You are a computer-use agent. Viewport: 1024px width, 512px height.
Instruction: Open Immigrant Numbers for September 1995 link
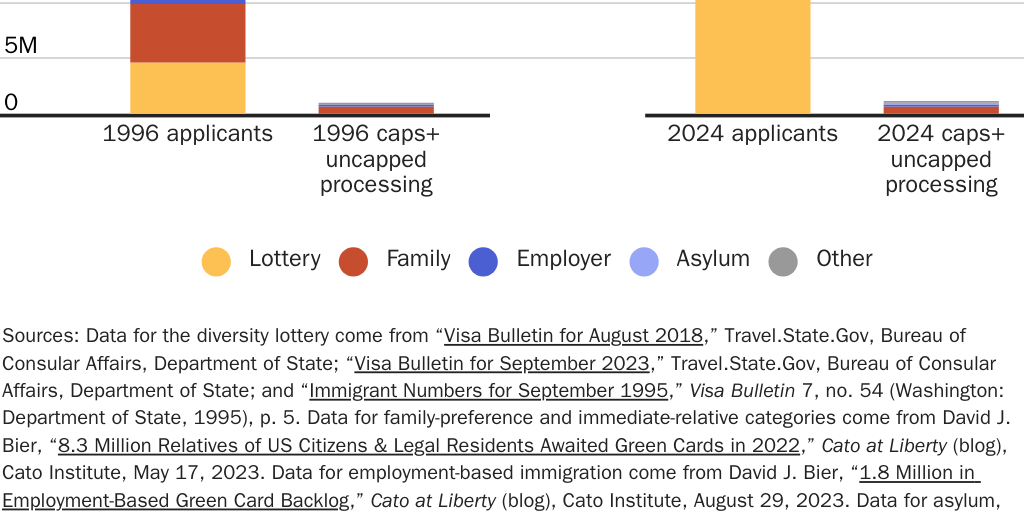488,390
